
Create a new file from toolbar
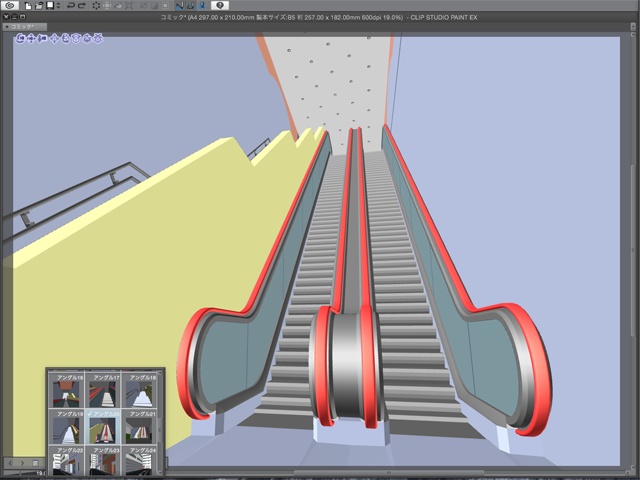click(29, 6)
